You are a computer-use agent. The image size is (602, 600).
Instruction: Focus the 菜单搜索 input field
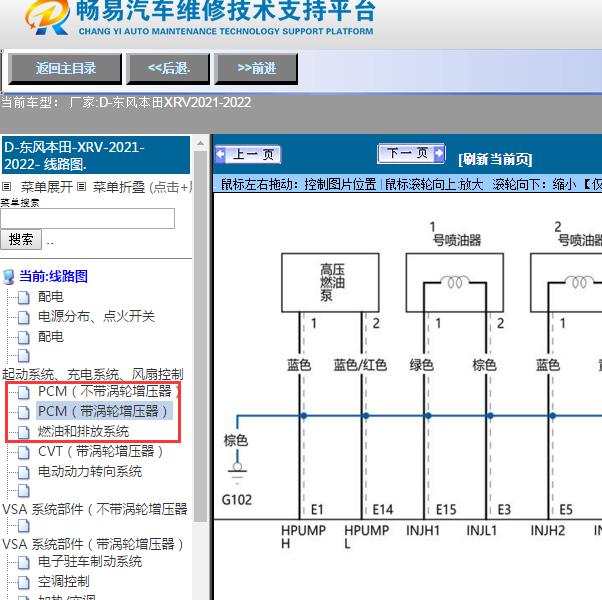click(88, 218)
